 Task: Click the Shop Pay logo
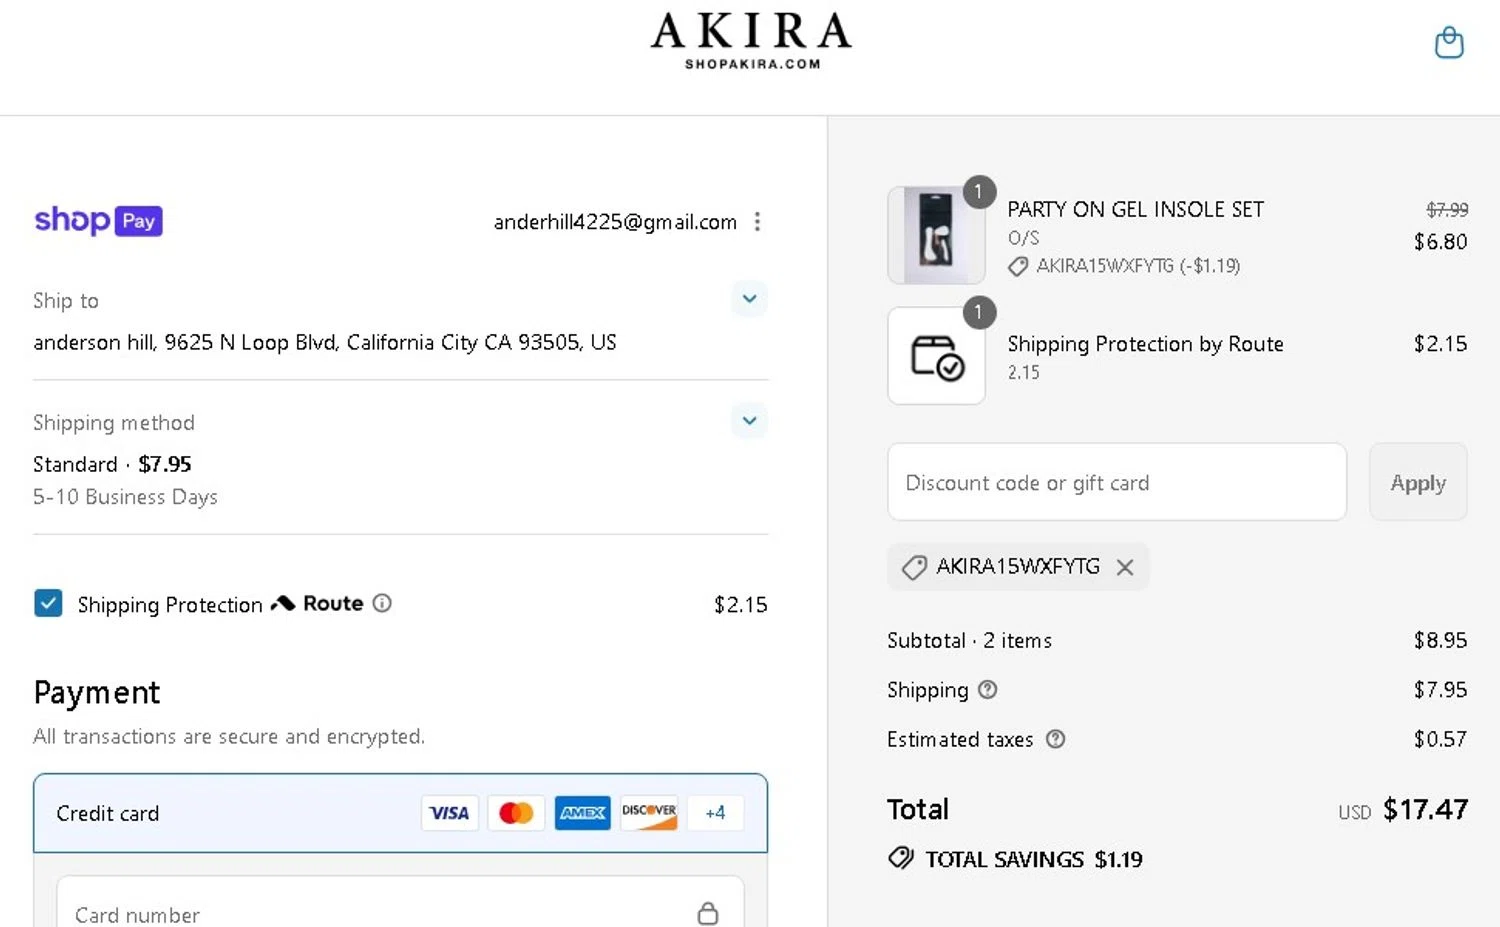98,220
